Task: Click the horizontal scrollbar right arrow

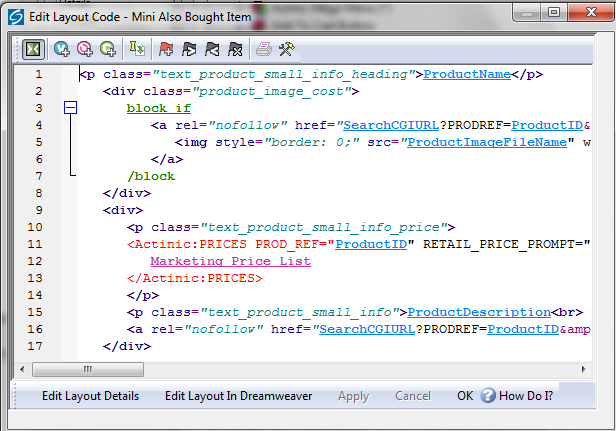Action: click(x=585, y=368)
